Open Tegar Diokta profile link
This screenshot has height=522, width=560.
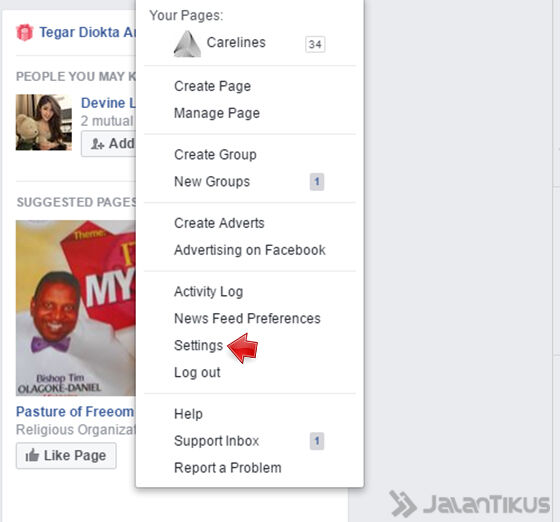pos(88,32)
